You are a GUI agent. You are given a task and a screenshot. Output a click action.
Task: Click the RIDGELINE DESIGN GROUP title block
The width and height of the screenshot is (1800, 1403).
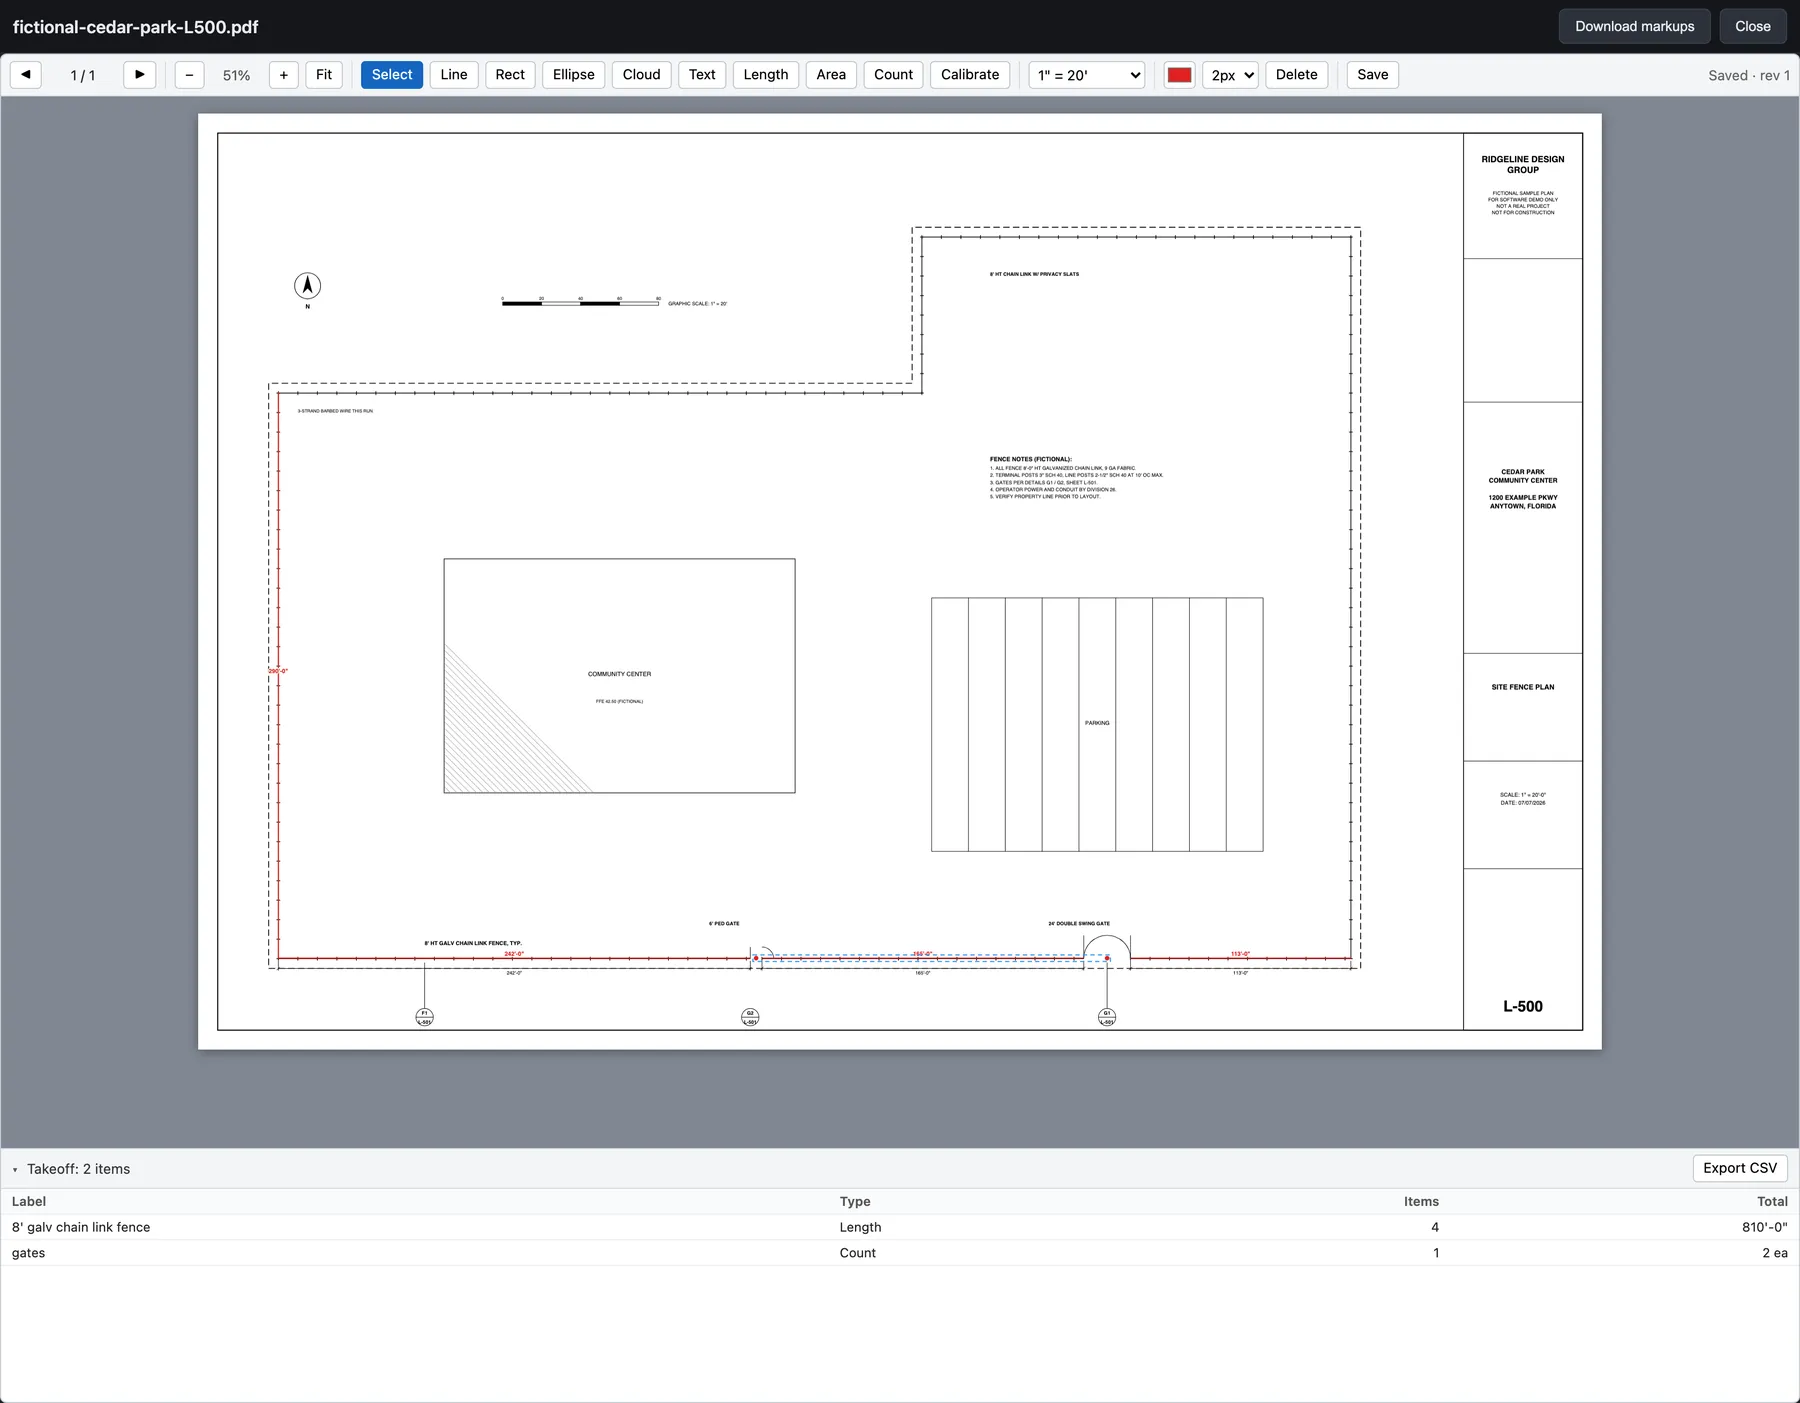pos(1523,165)
